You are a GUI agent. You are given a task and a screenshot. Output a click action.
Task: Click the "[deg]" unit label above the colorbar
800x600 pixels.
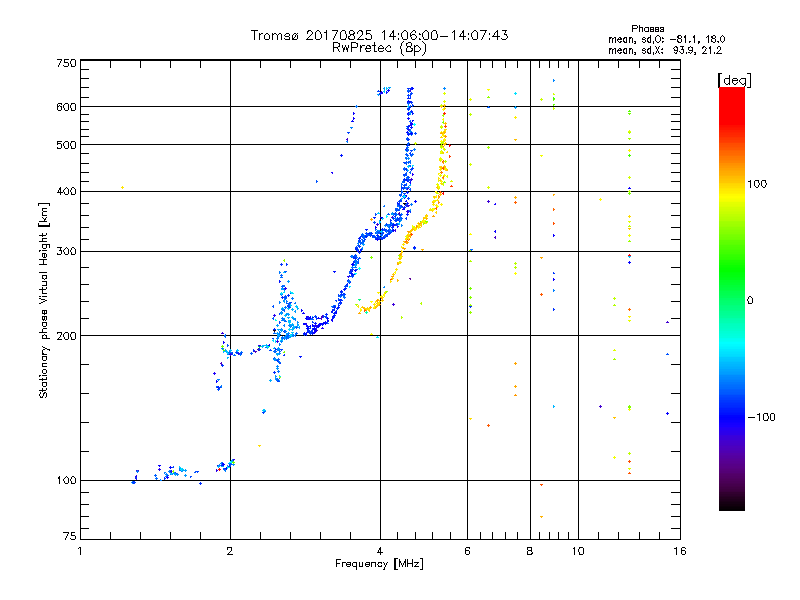coord(734,80)
